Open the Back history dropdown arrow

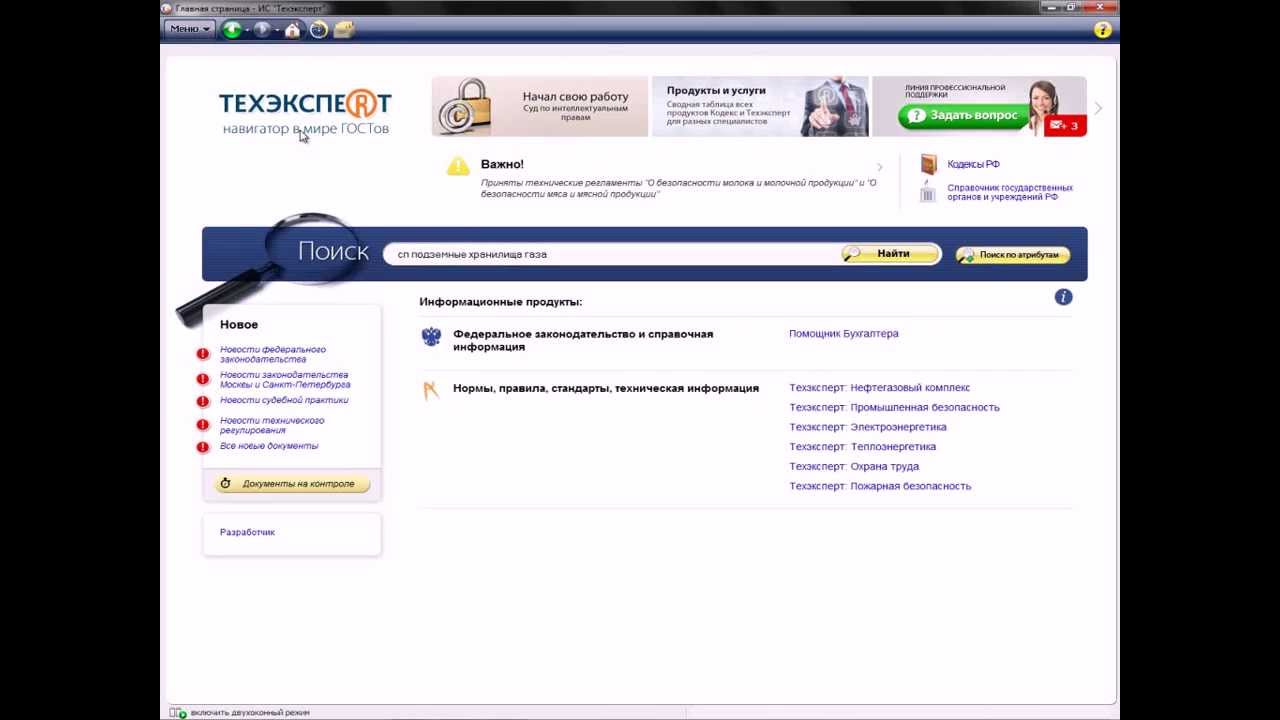[x=247, y=30]
